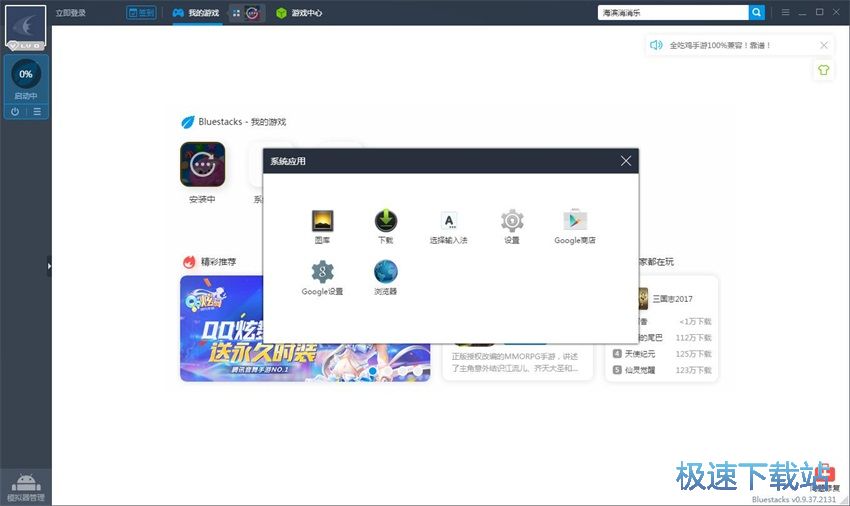
Task: Select the running app tab with grid icon
Action: 247,13
